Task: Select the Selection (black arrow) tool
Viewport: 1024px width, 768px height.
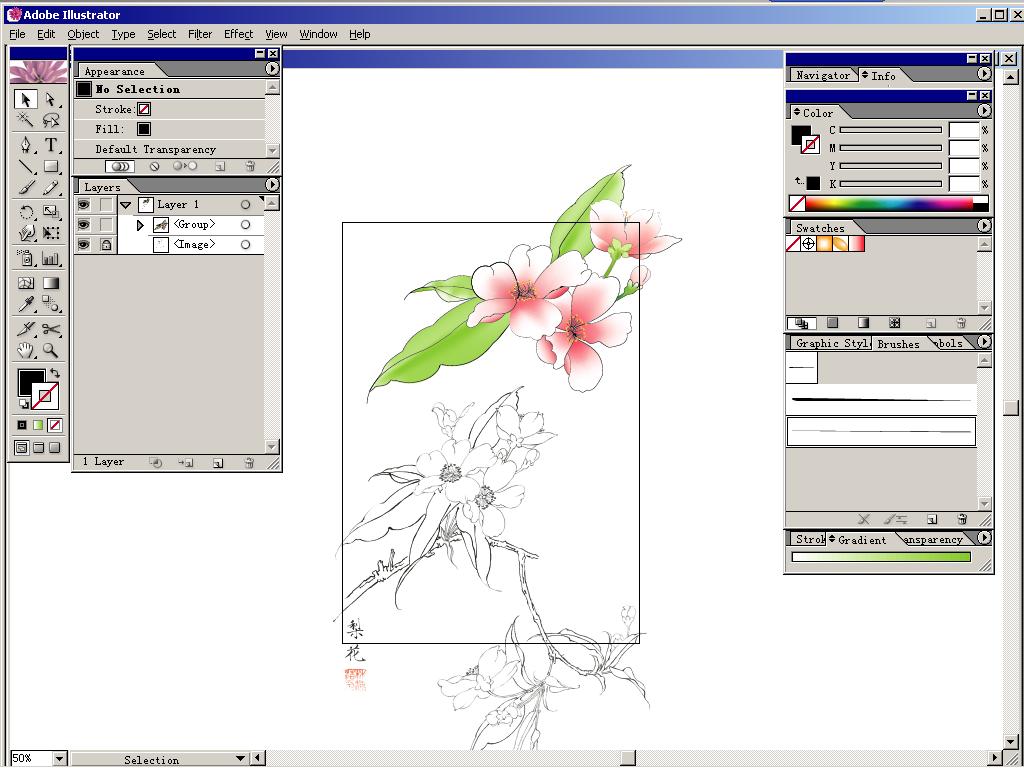Action: coord(25,99)
